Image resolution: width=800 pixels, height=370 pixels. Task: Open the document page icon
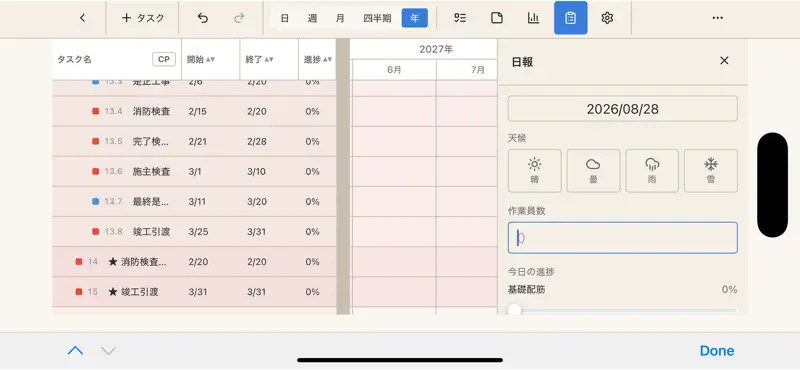pos(497,18)
